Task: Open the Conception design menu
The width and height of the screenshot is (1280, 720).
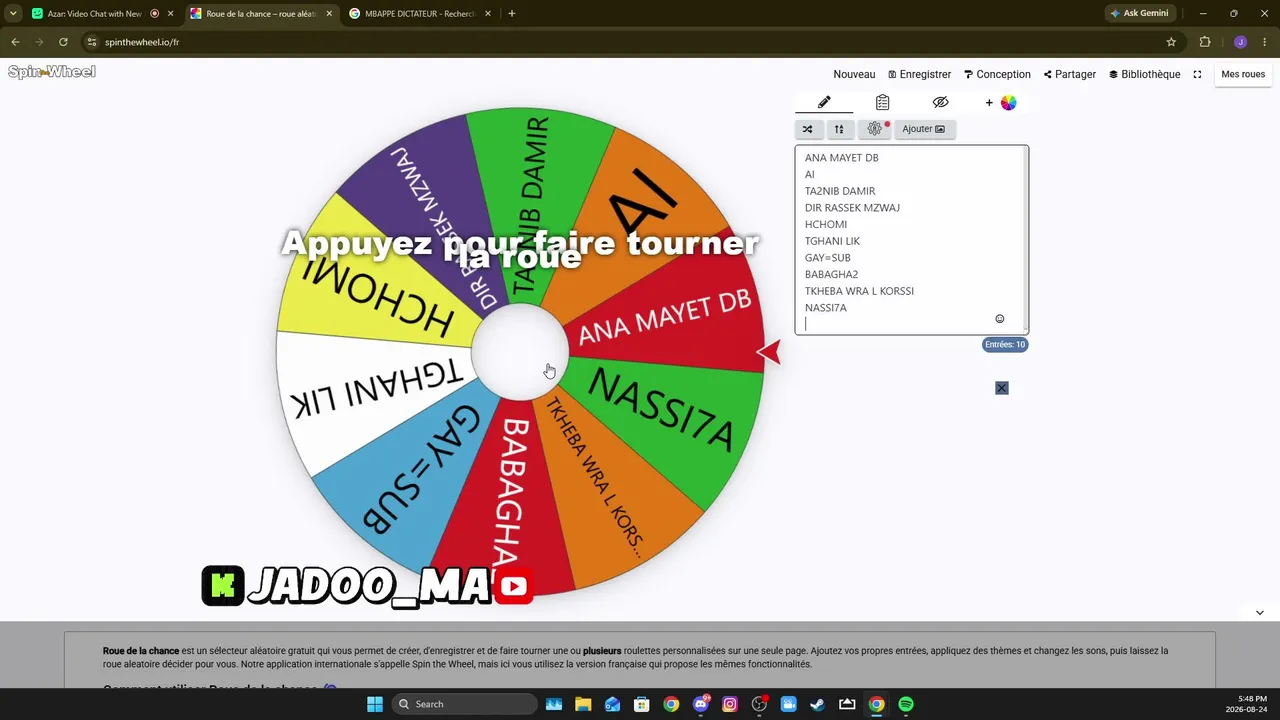Action: pyautogui.click(x=997, y=74)
